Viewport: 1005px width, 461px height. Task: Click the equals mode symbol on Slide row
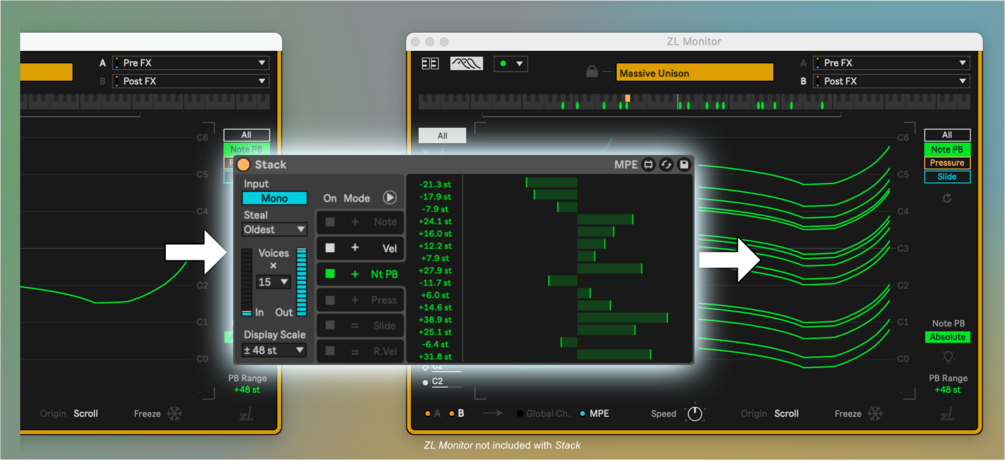click(354, 326)
